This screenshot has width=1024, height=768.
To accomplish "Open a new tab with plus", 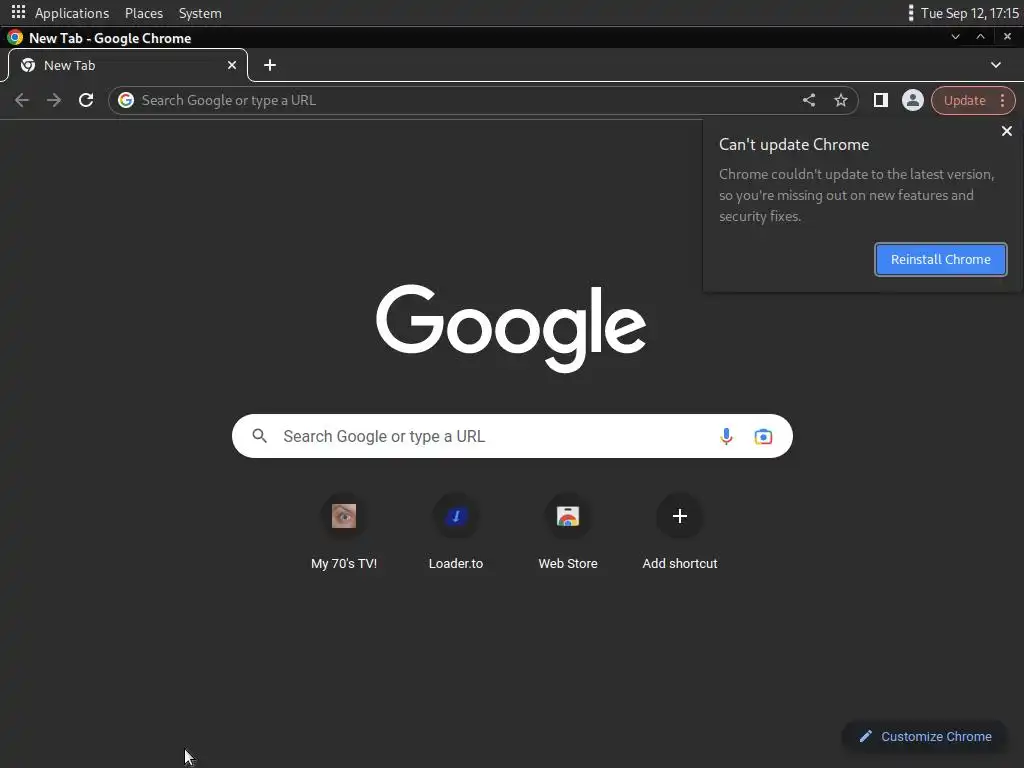I will click(270, 65).
